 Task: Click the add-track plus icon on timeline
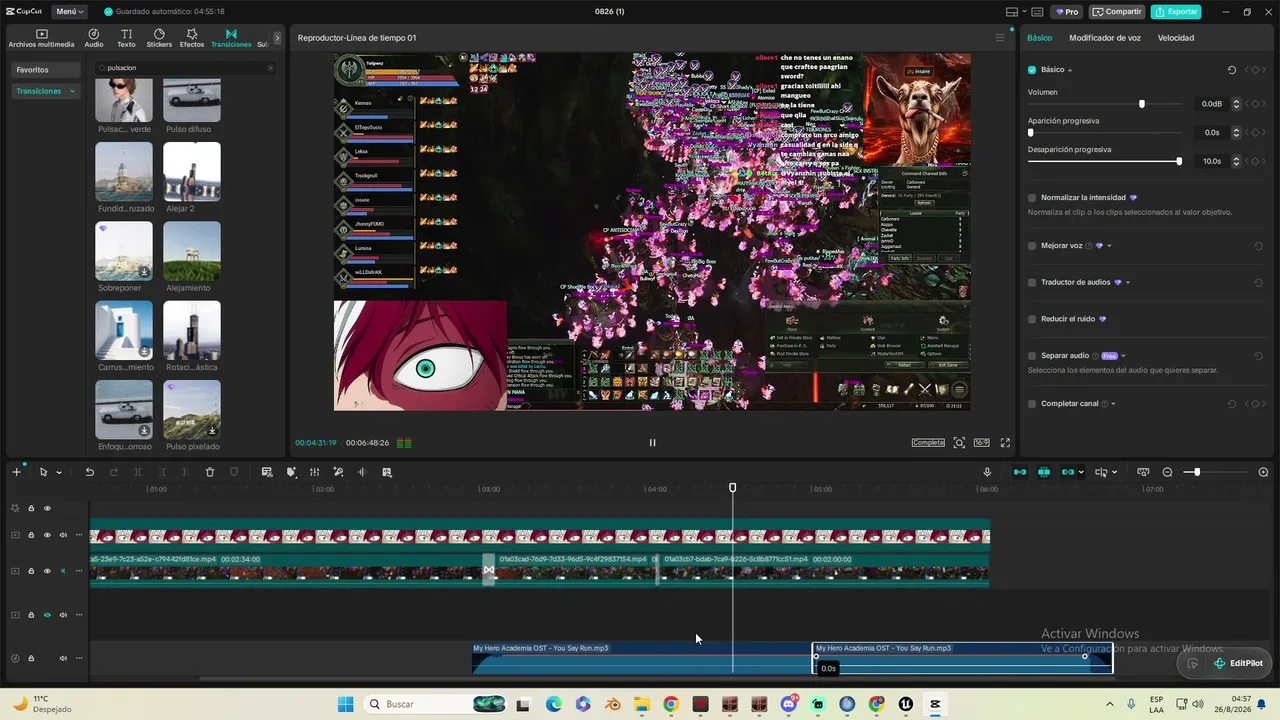pyautogui.click(x=16, y=472)
